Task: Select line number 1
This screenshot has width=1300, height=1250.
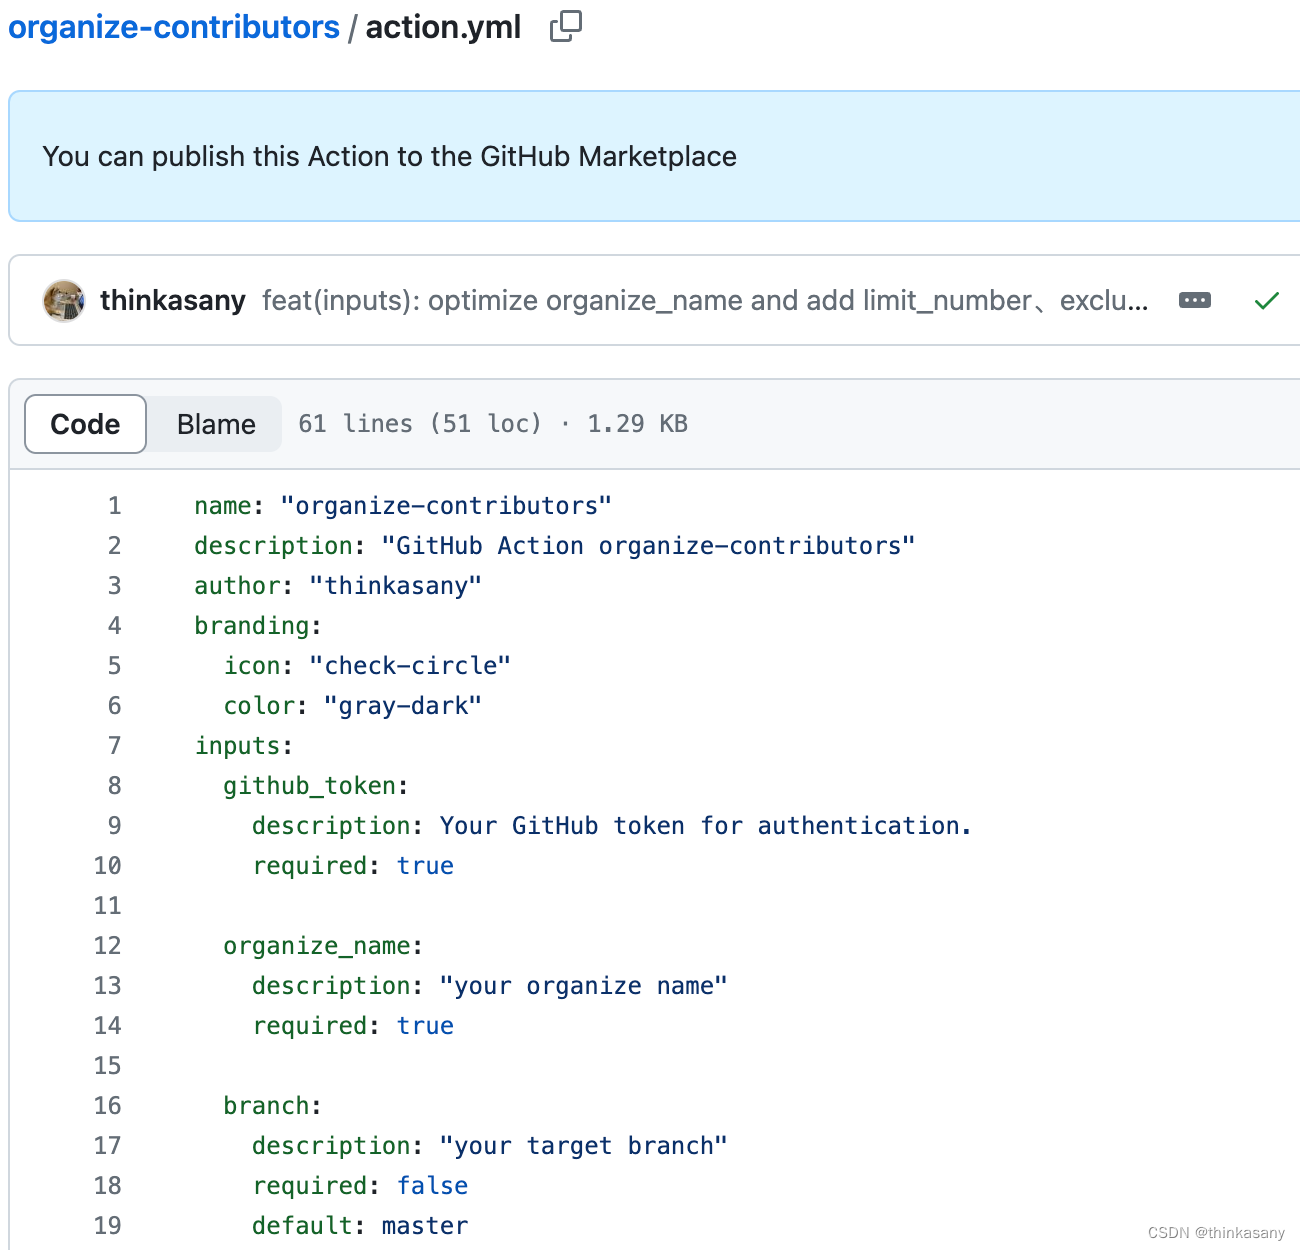Action: tap(114, 506)
